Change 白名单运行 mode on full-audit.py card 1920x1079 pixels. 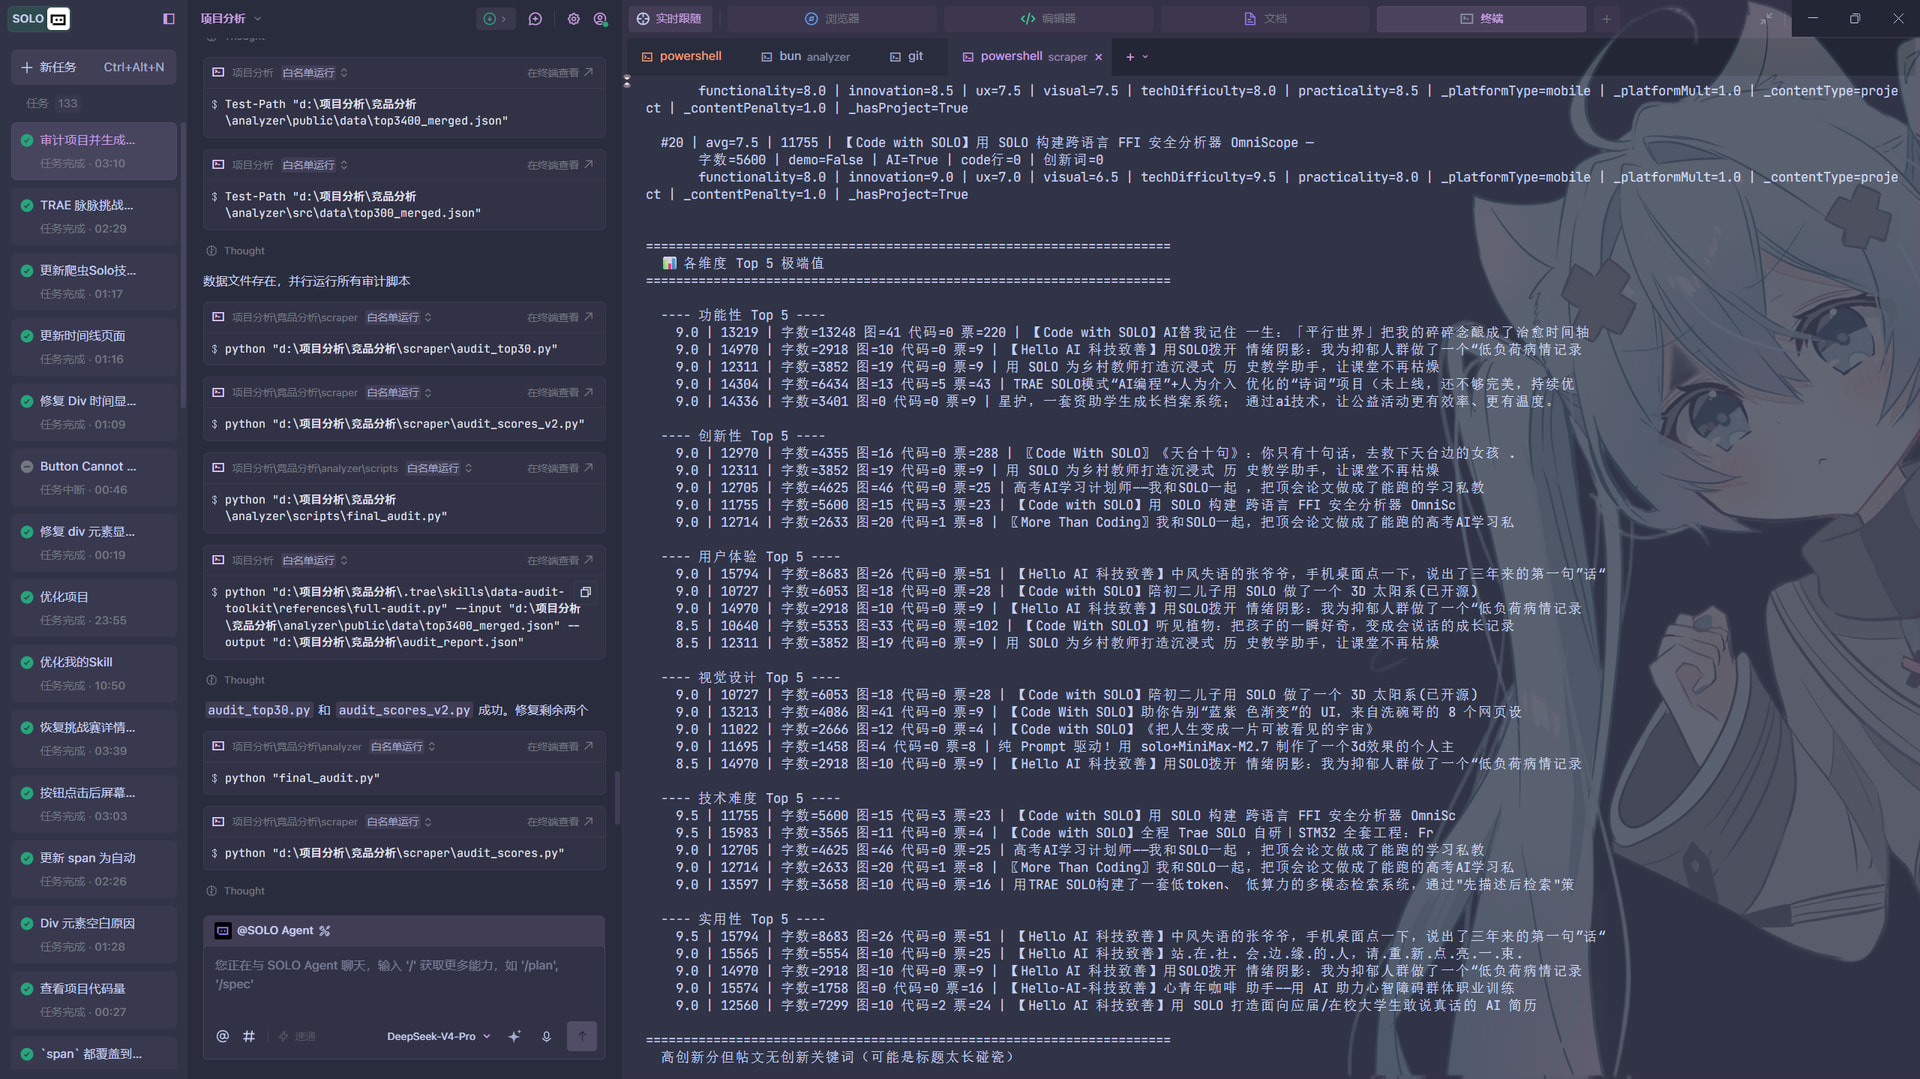314,560
